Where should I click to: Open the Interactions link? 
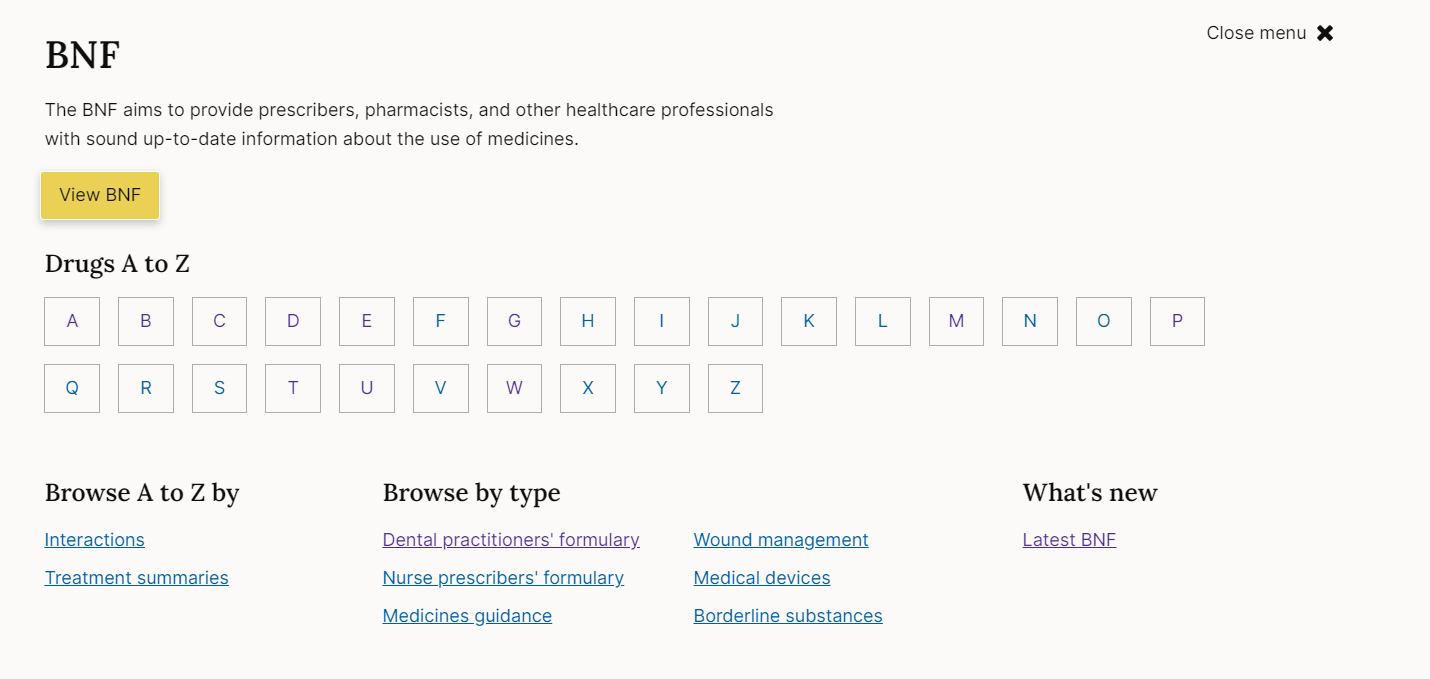pyautogui.click(x=95, y=540)
